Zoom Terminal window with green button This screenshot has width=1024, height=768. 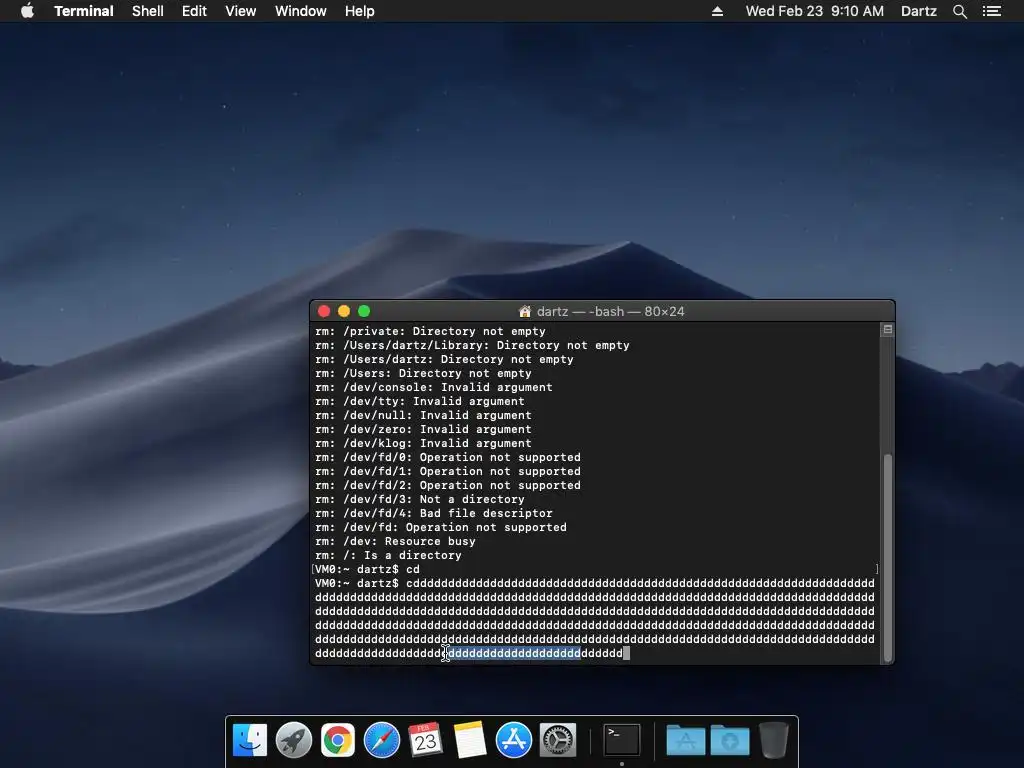pos(364,311)
